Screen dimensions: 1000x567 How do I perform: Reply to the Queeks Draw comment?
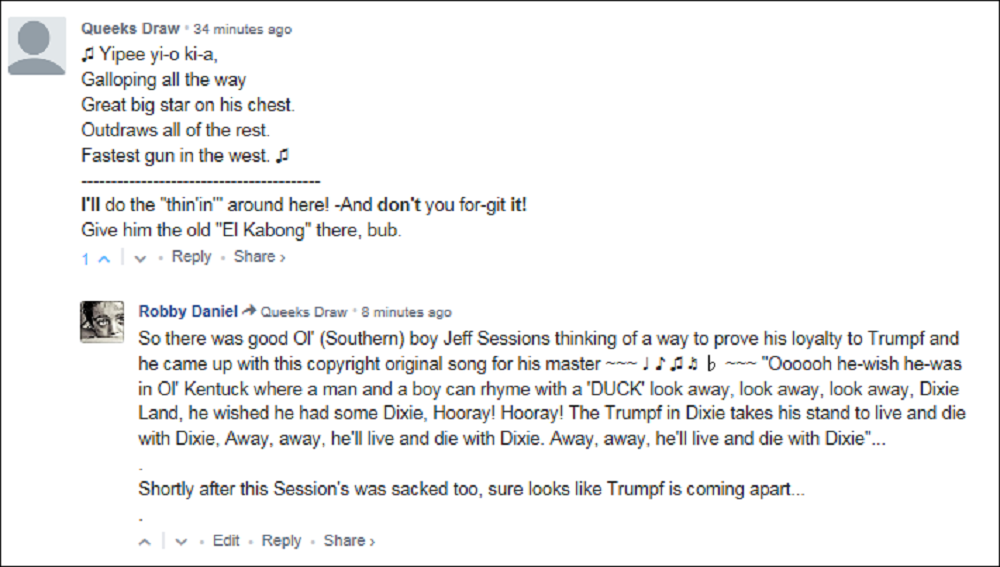[x=191, y=257]
